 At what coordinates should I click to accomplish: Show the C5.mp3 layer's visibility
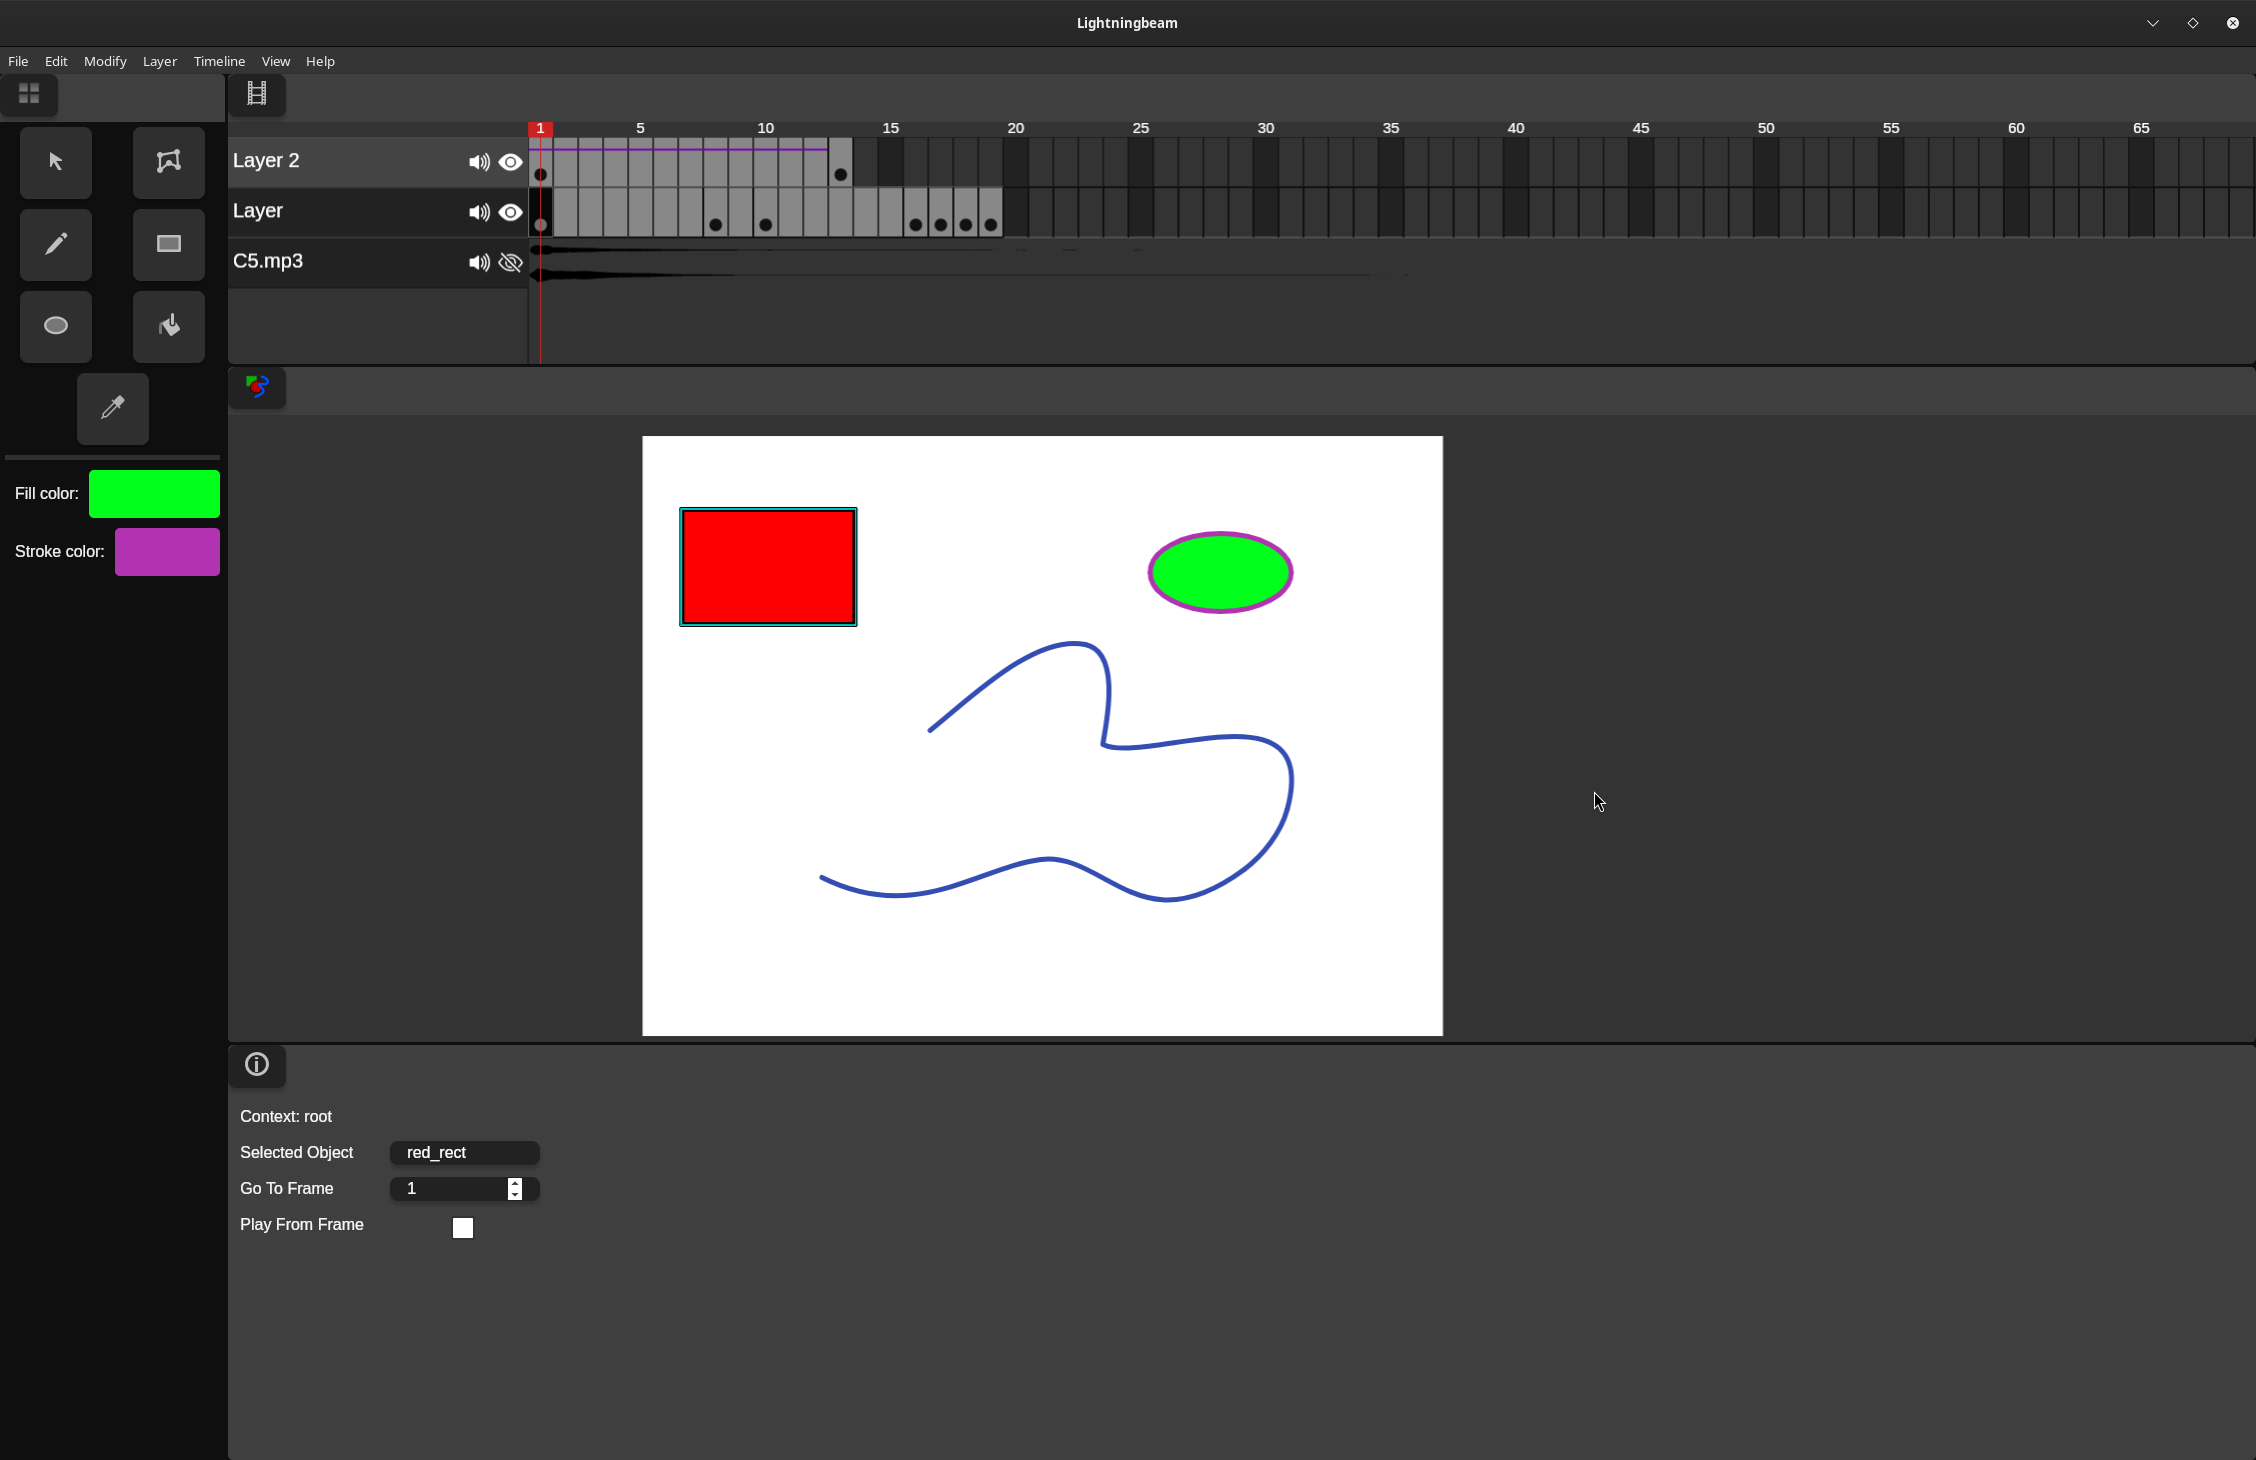(x=510, y=262)
